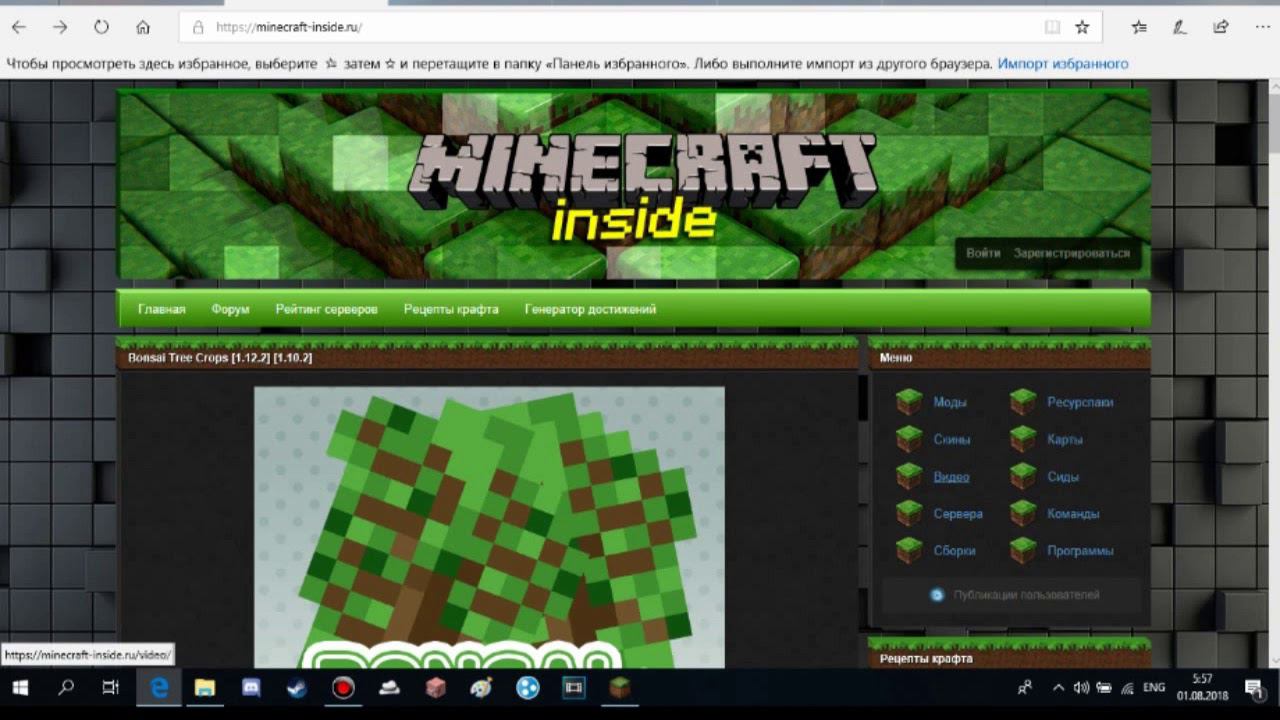
Task: Open the Ресурспаки menu link
Action: point(1080,402)
